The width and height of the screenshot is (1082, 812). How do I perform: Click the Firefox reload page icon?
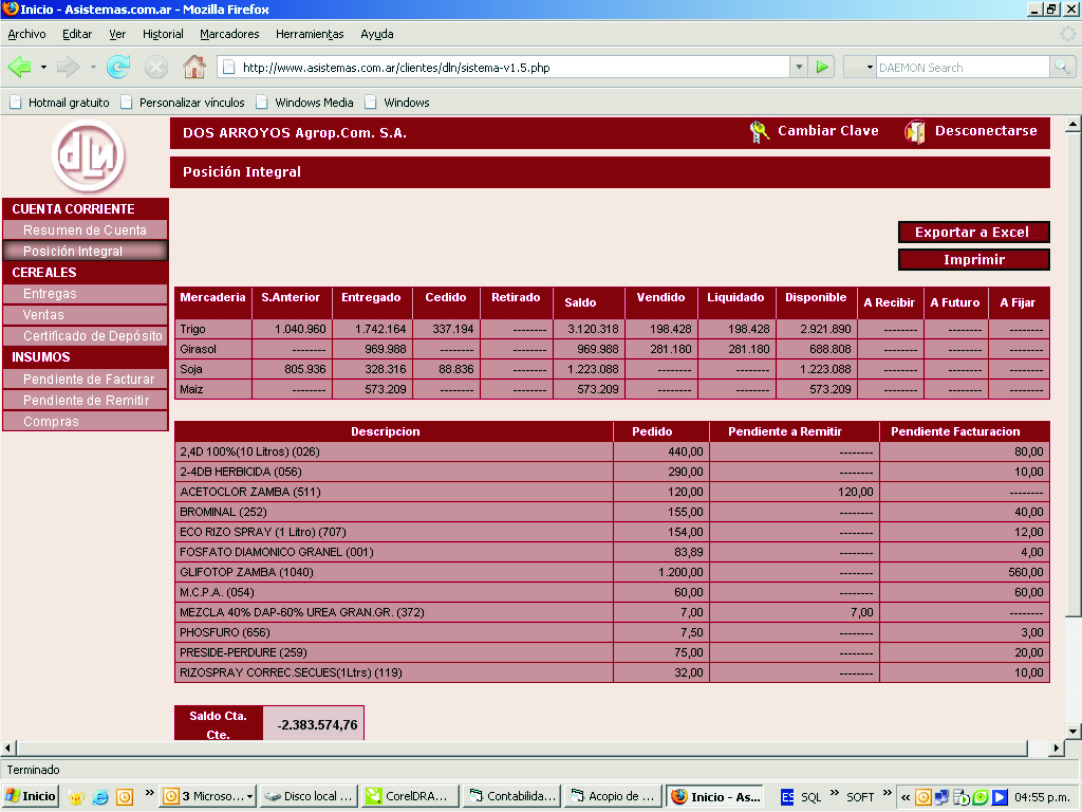tap(118, 67)
